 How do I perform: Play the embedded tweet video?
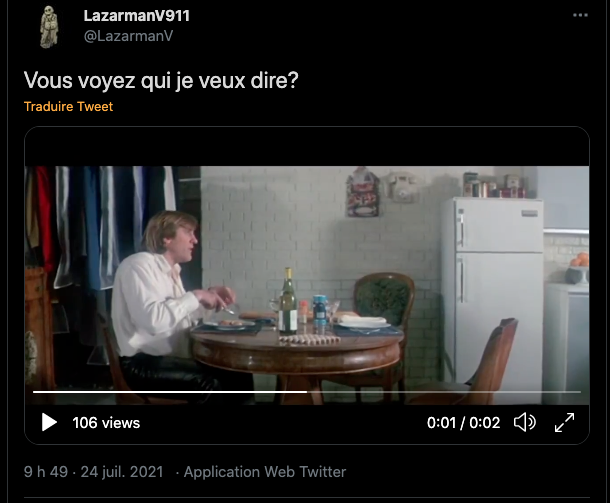pos(49,422)
